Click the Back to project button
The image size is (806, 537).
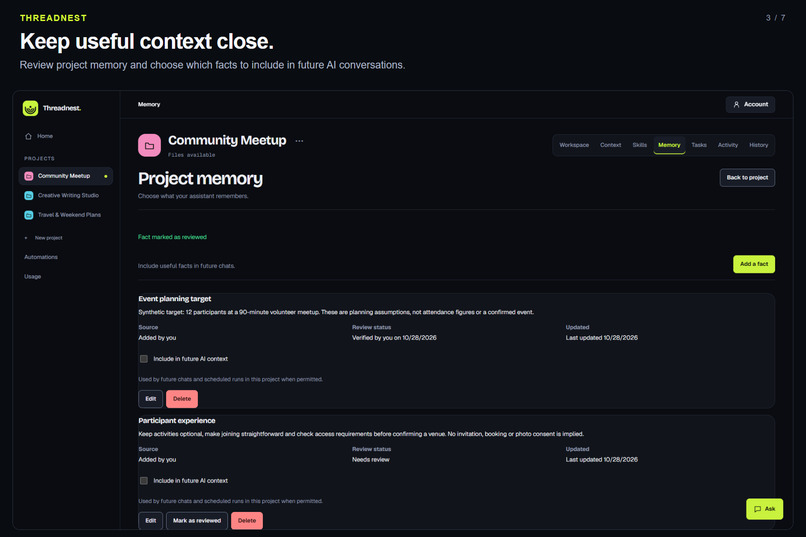click(747, 178)
